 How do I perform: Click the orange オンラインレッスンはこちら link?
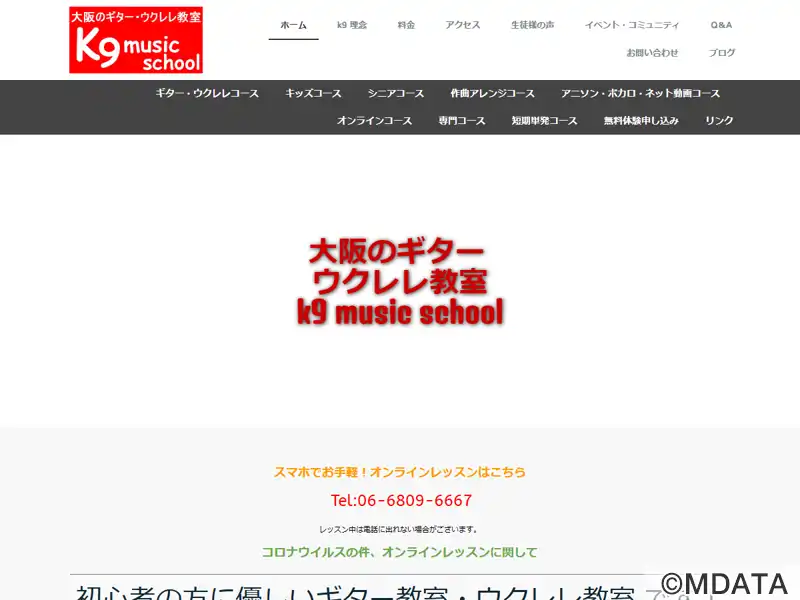(x=400, y=472)
